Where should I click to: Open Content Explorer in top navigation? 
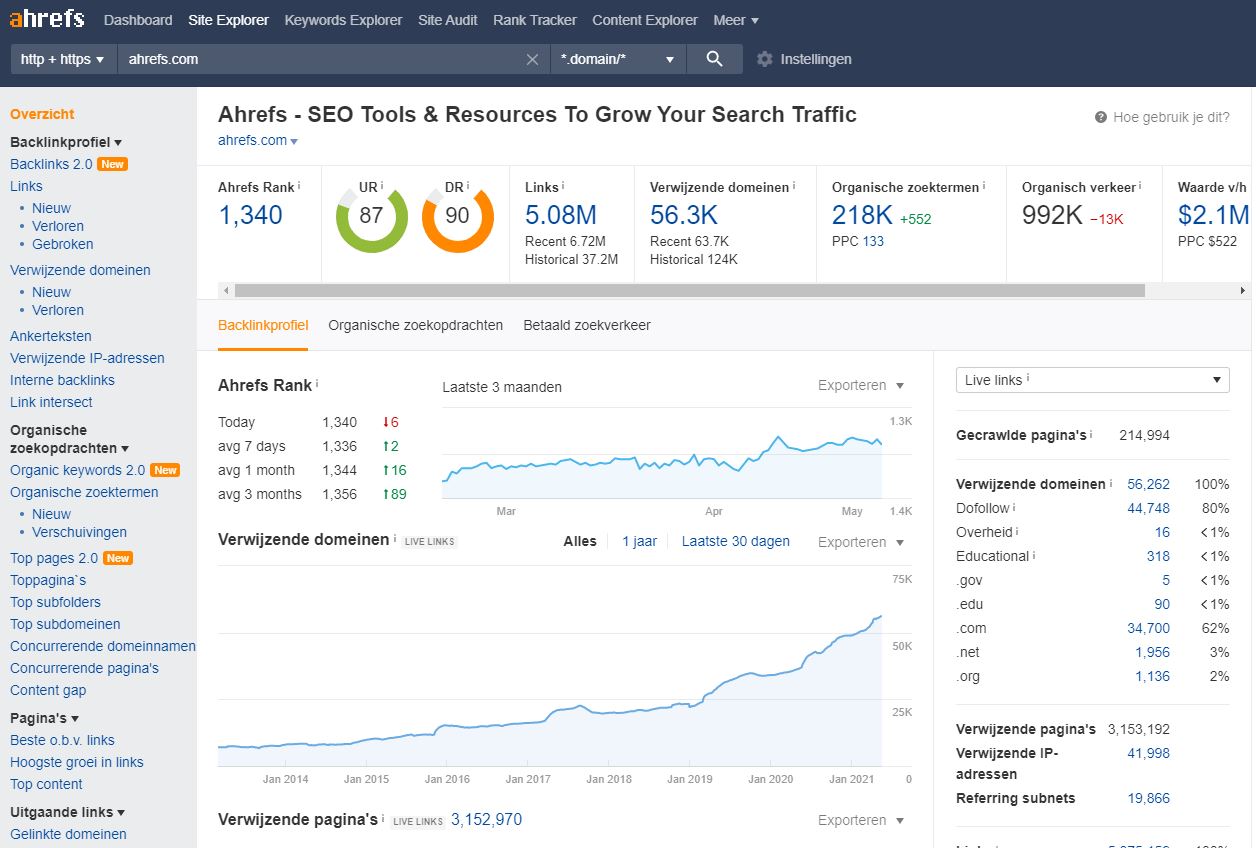click(645, 20)
